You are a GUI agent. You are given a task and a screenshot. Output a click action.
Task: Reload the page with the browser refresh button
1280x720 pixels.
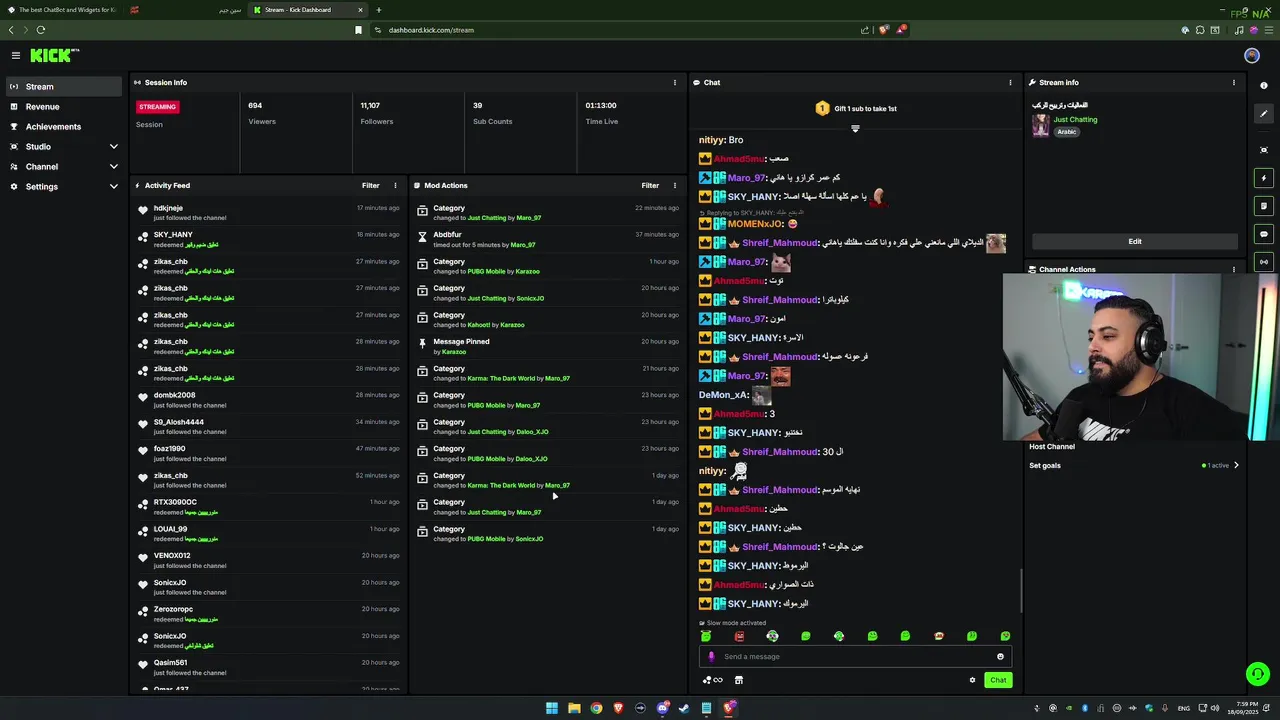coord(41,30)
